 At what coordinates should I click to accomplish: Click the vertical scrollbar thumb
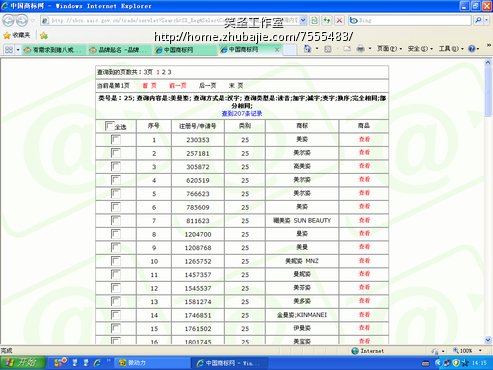tap(488, 92)
